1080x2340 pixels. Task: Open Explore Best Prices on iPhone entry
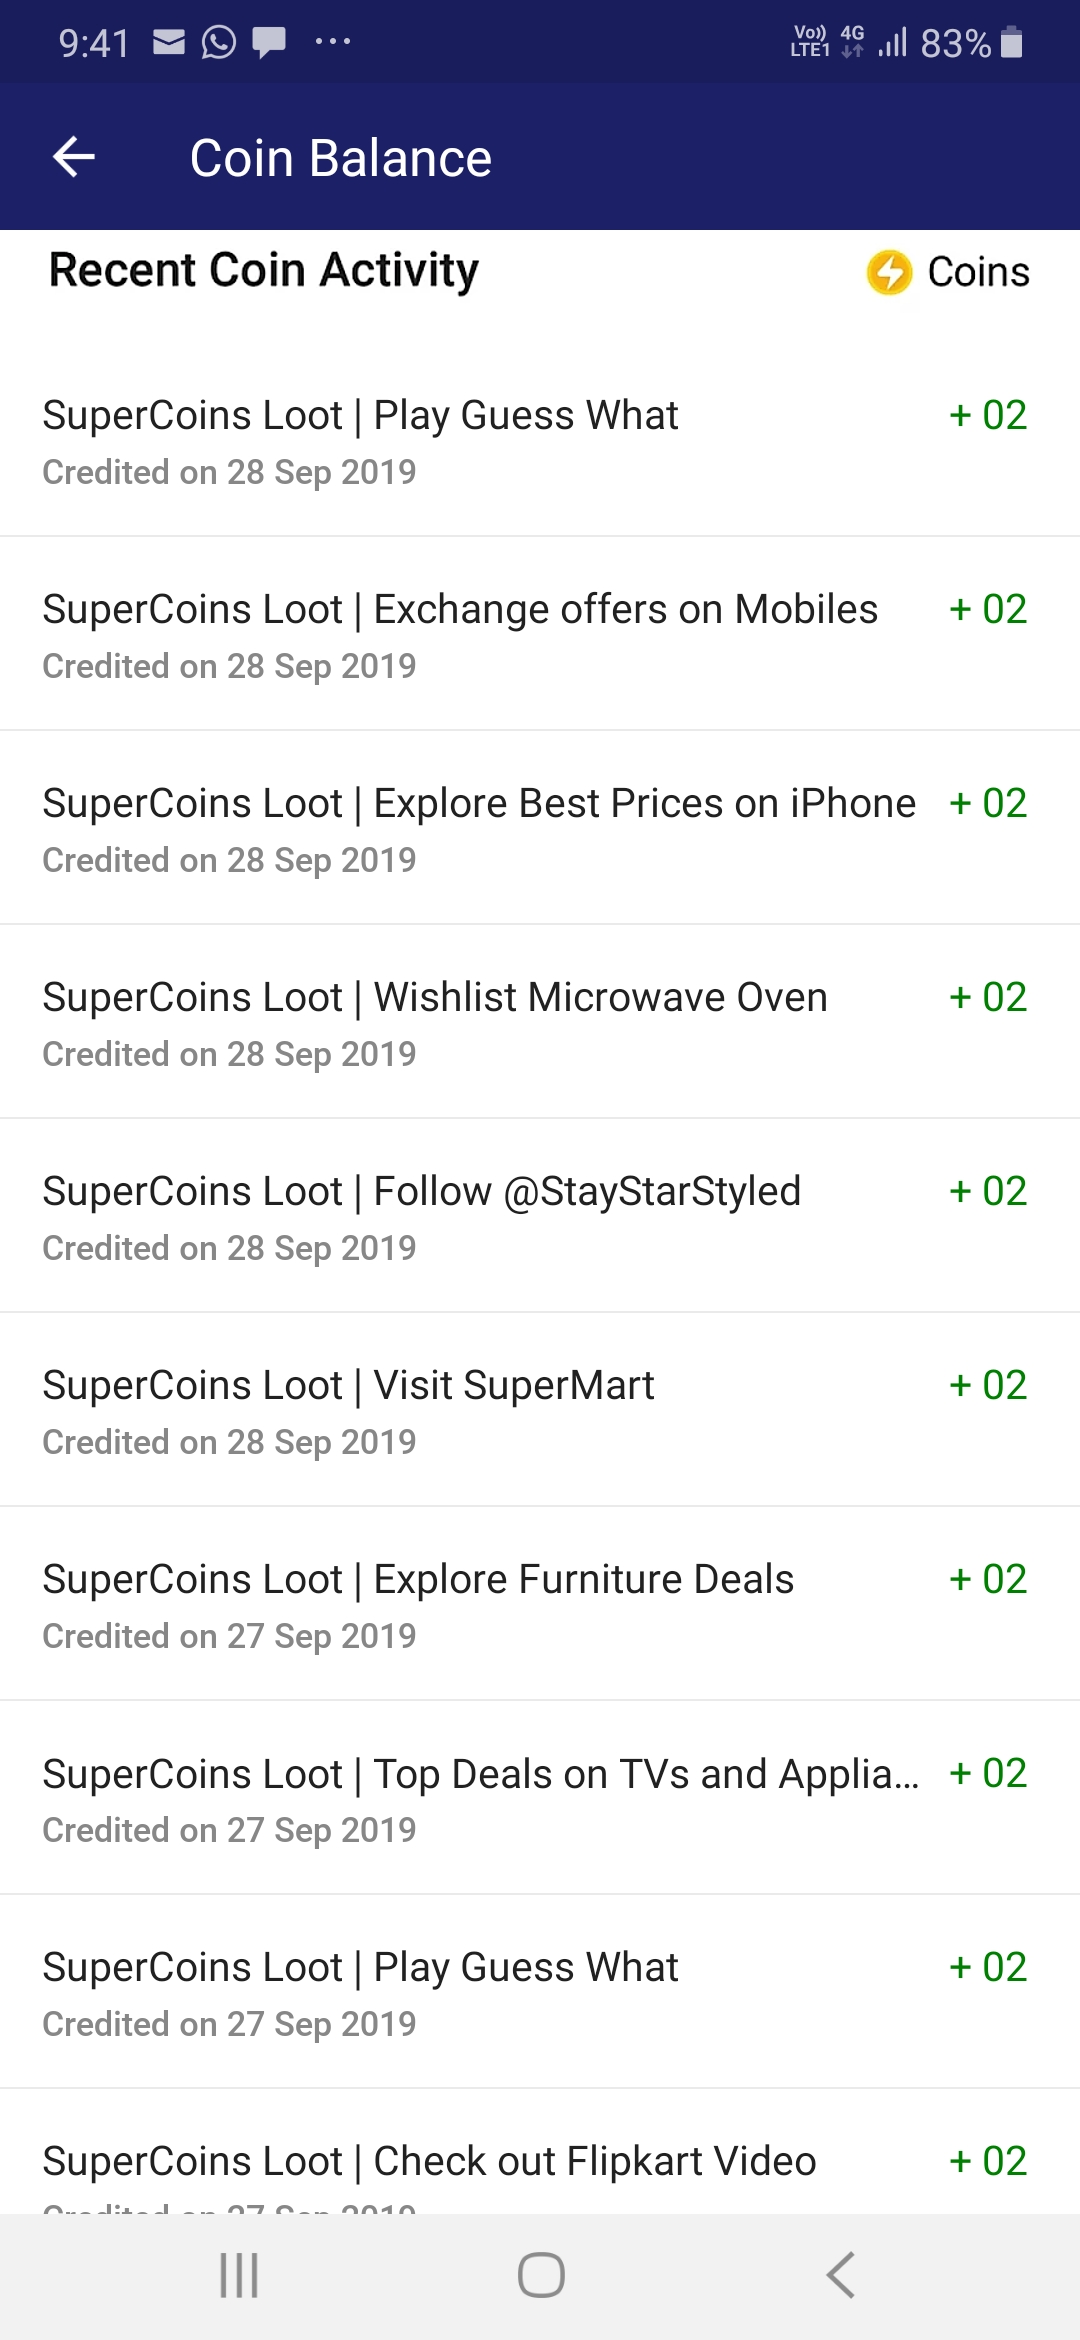(540, 828)
